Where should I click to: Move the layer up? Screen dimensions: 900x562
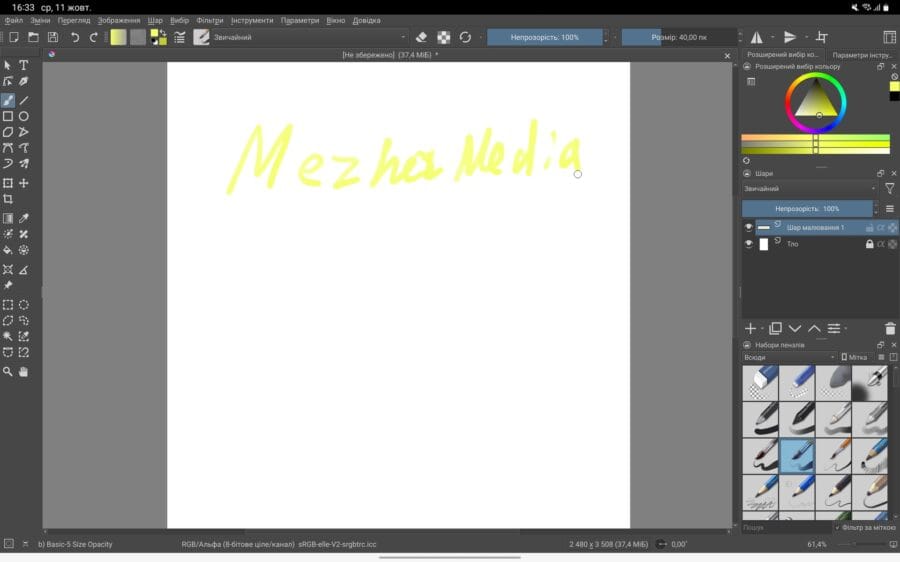click(x=814, y=328)
